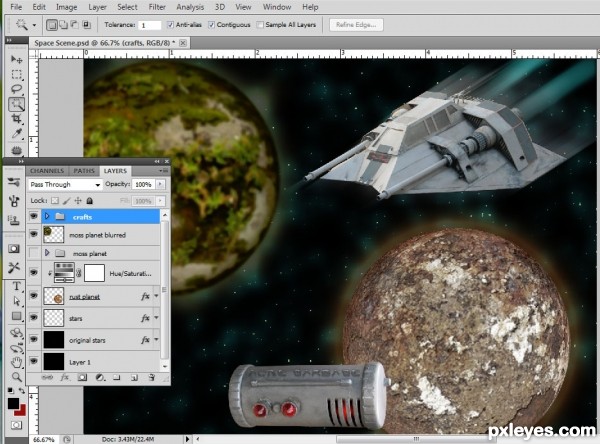
Task: Expand the moss planet group
Action: (x=47, y=253)
